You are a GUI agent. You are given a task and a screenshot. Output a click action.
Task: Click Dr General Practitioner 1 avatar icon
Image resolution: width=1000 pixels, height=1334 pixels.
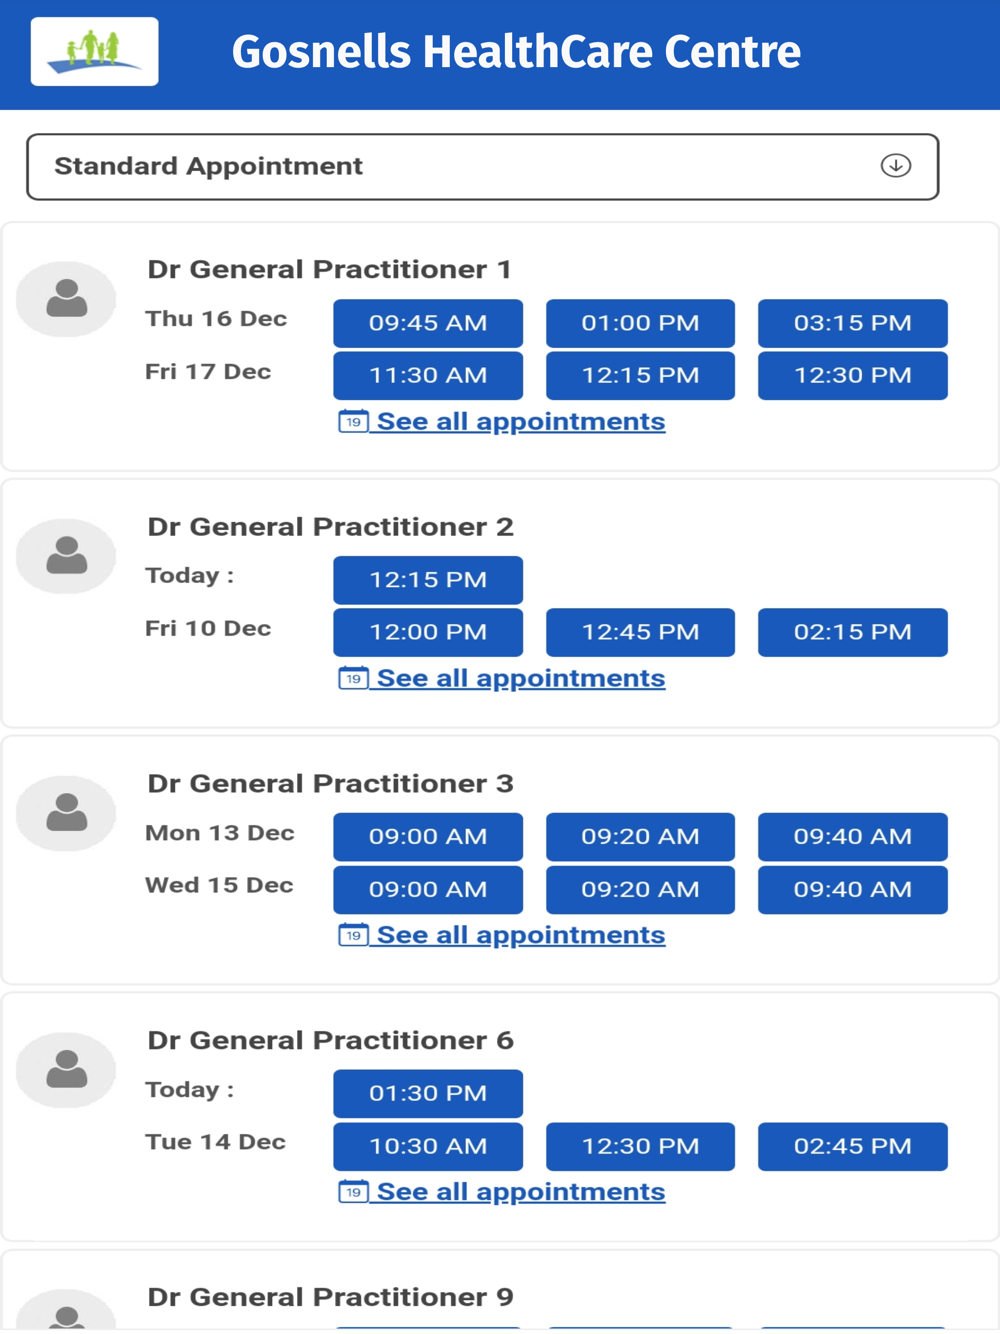(x=67, y=299)
